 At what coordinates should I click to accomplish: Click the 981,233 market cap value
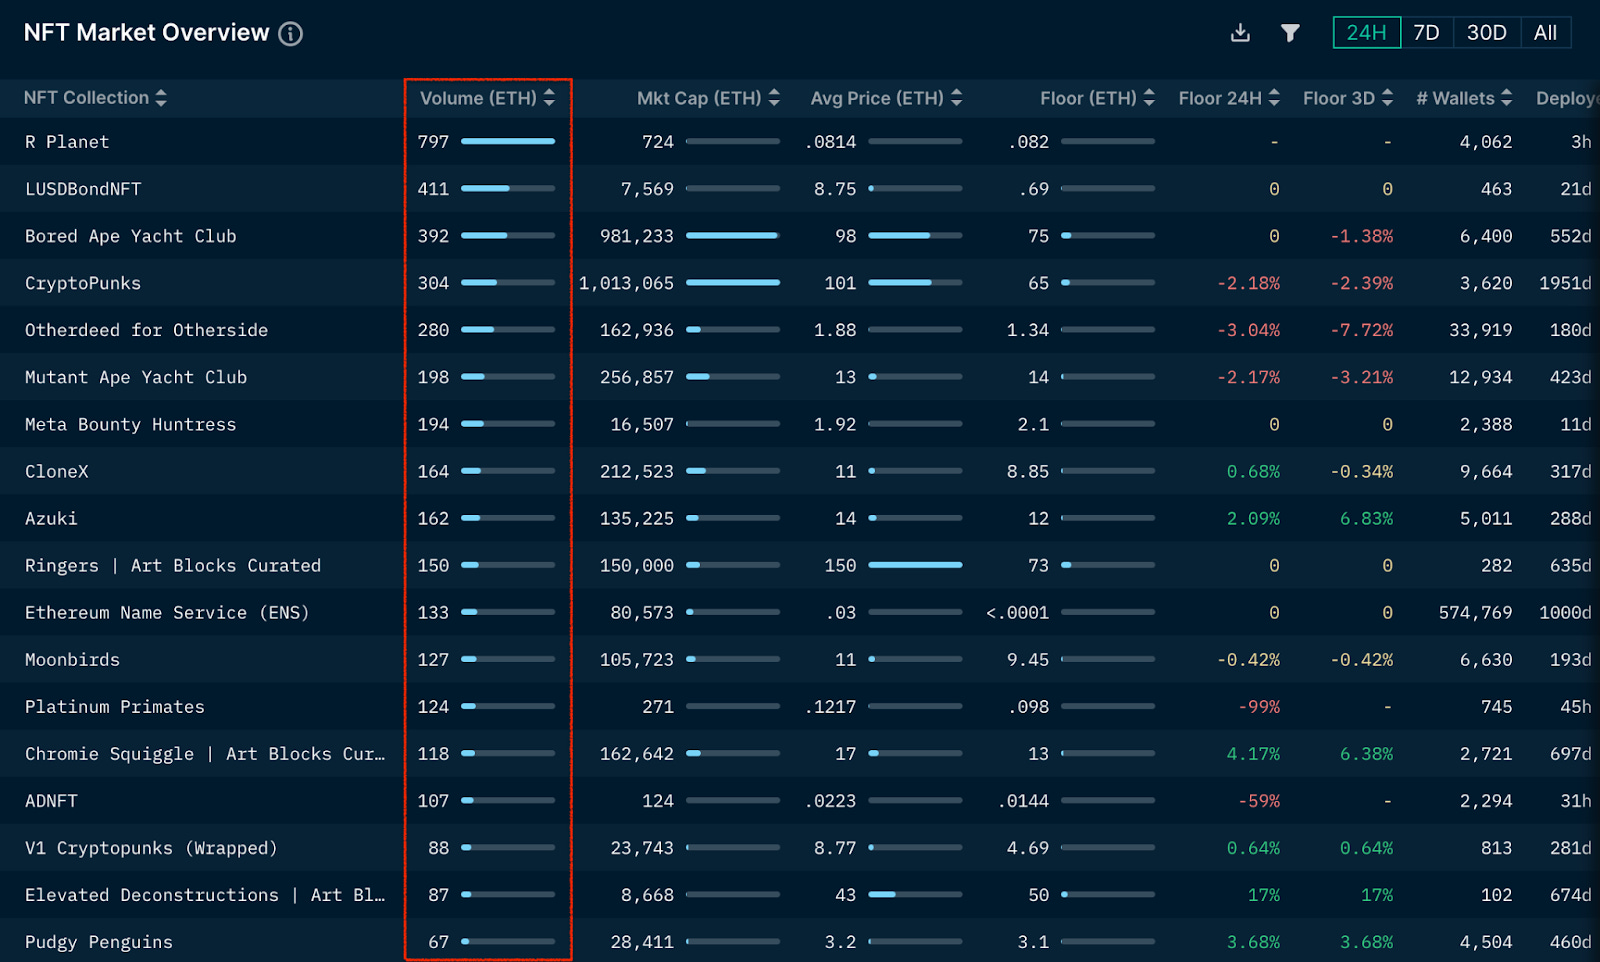tap(637, 236)
